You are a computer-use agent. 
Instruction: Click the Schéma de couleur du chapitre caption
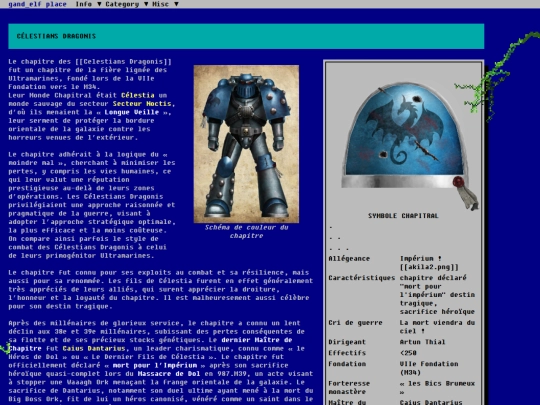[x=246, y=231]
